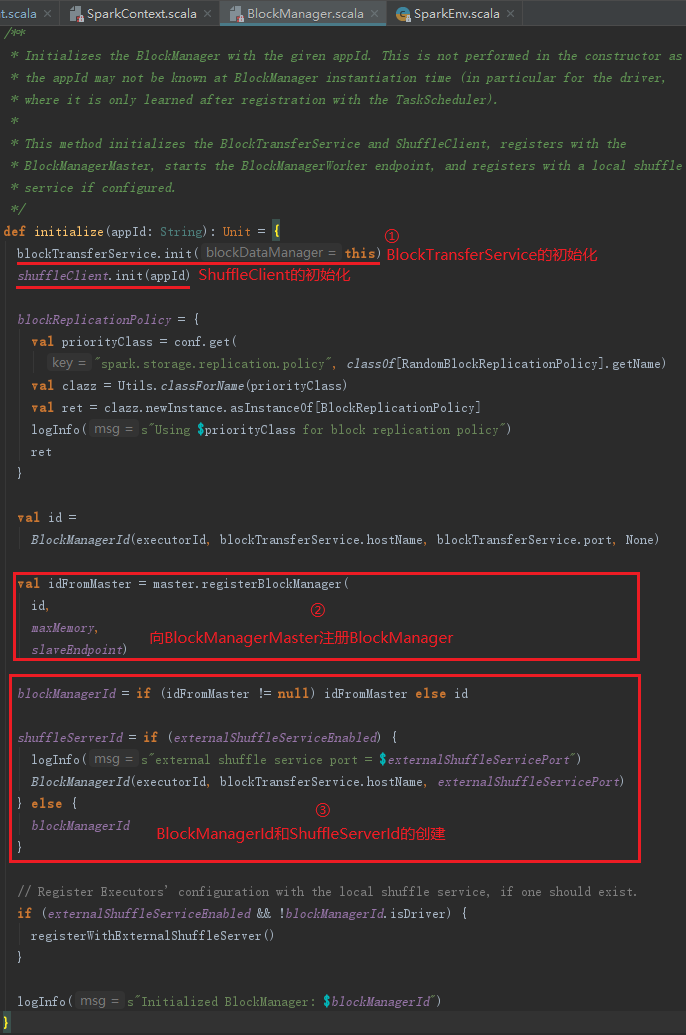
Task: Click the 'maxMemory,' argument
Action: 65,628
